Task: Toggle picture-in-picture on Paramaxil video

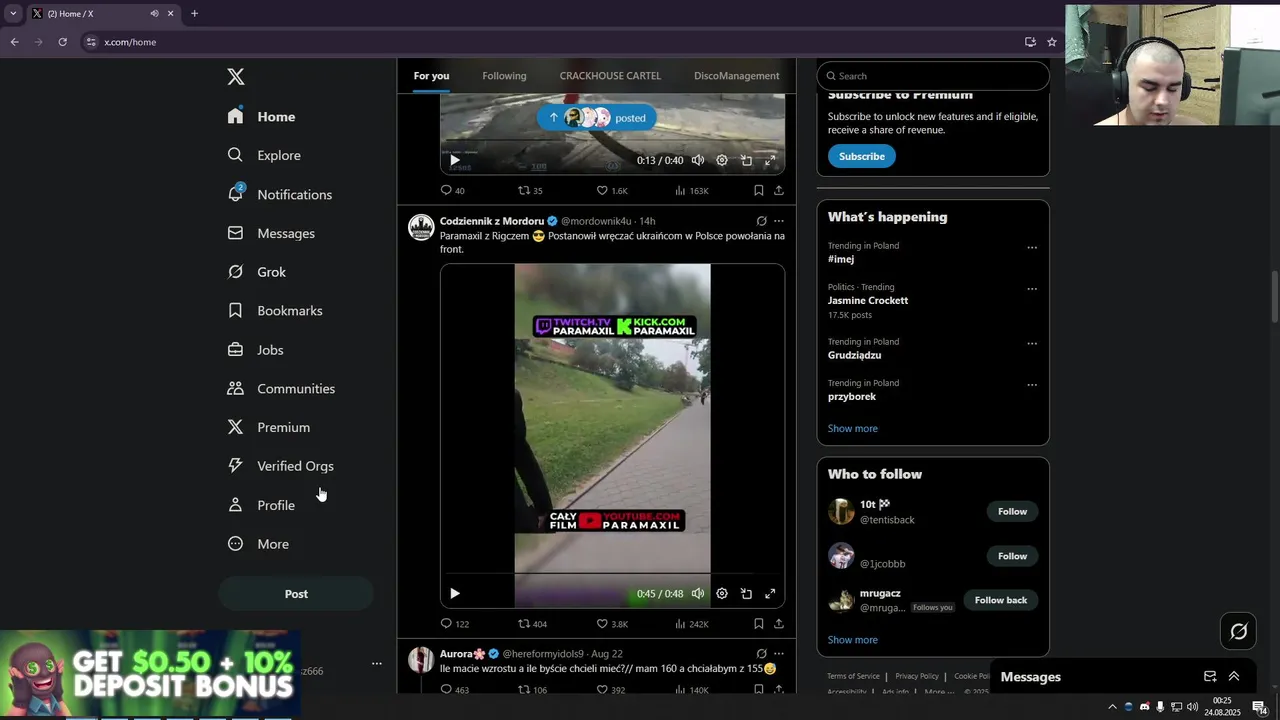Action: (x=746, y=594)
